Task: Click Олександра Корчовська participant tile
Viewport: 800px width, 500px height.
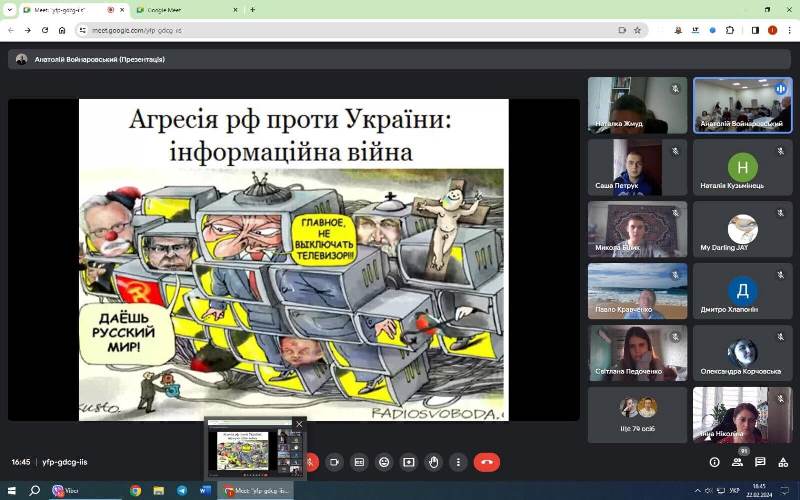Action: point(742,354)
